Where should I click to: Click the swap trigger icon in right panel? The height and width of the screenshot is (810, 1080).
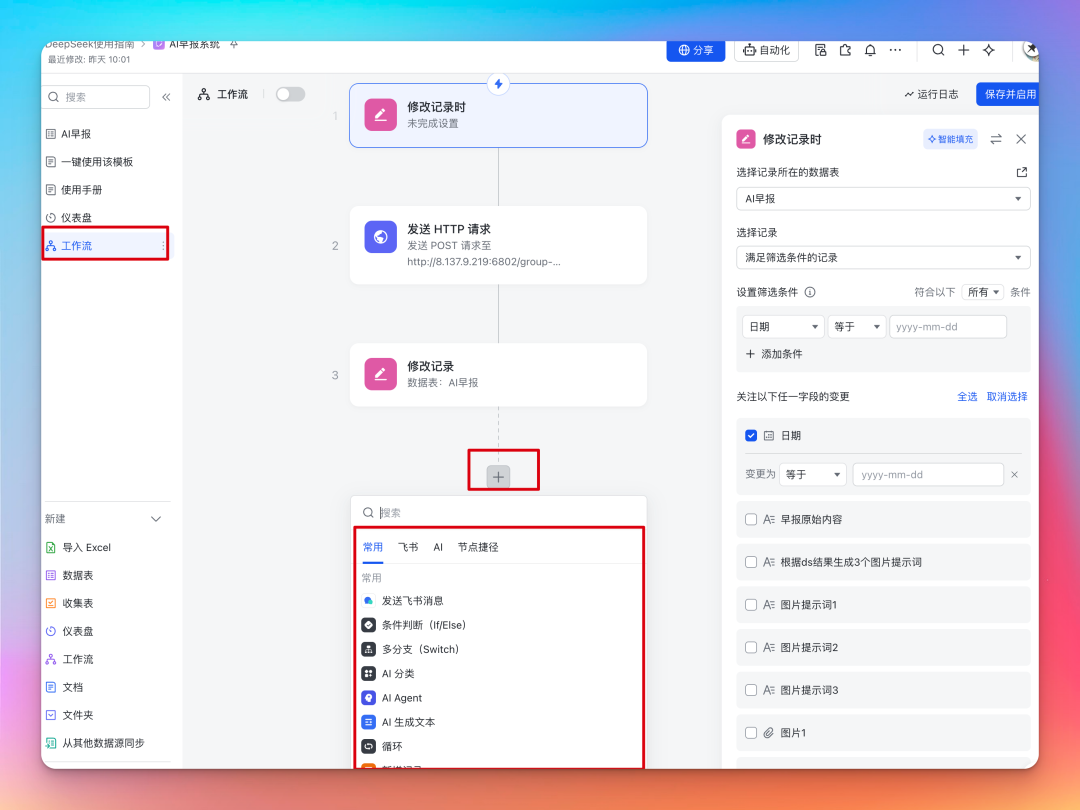[996, 139]
